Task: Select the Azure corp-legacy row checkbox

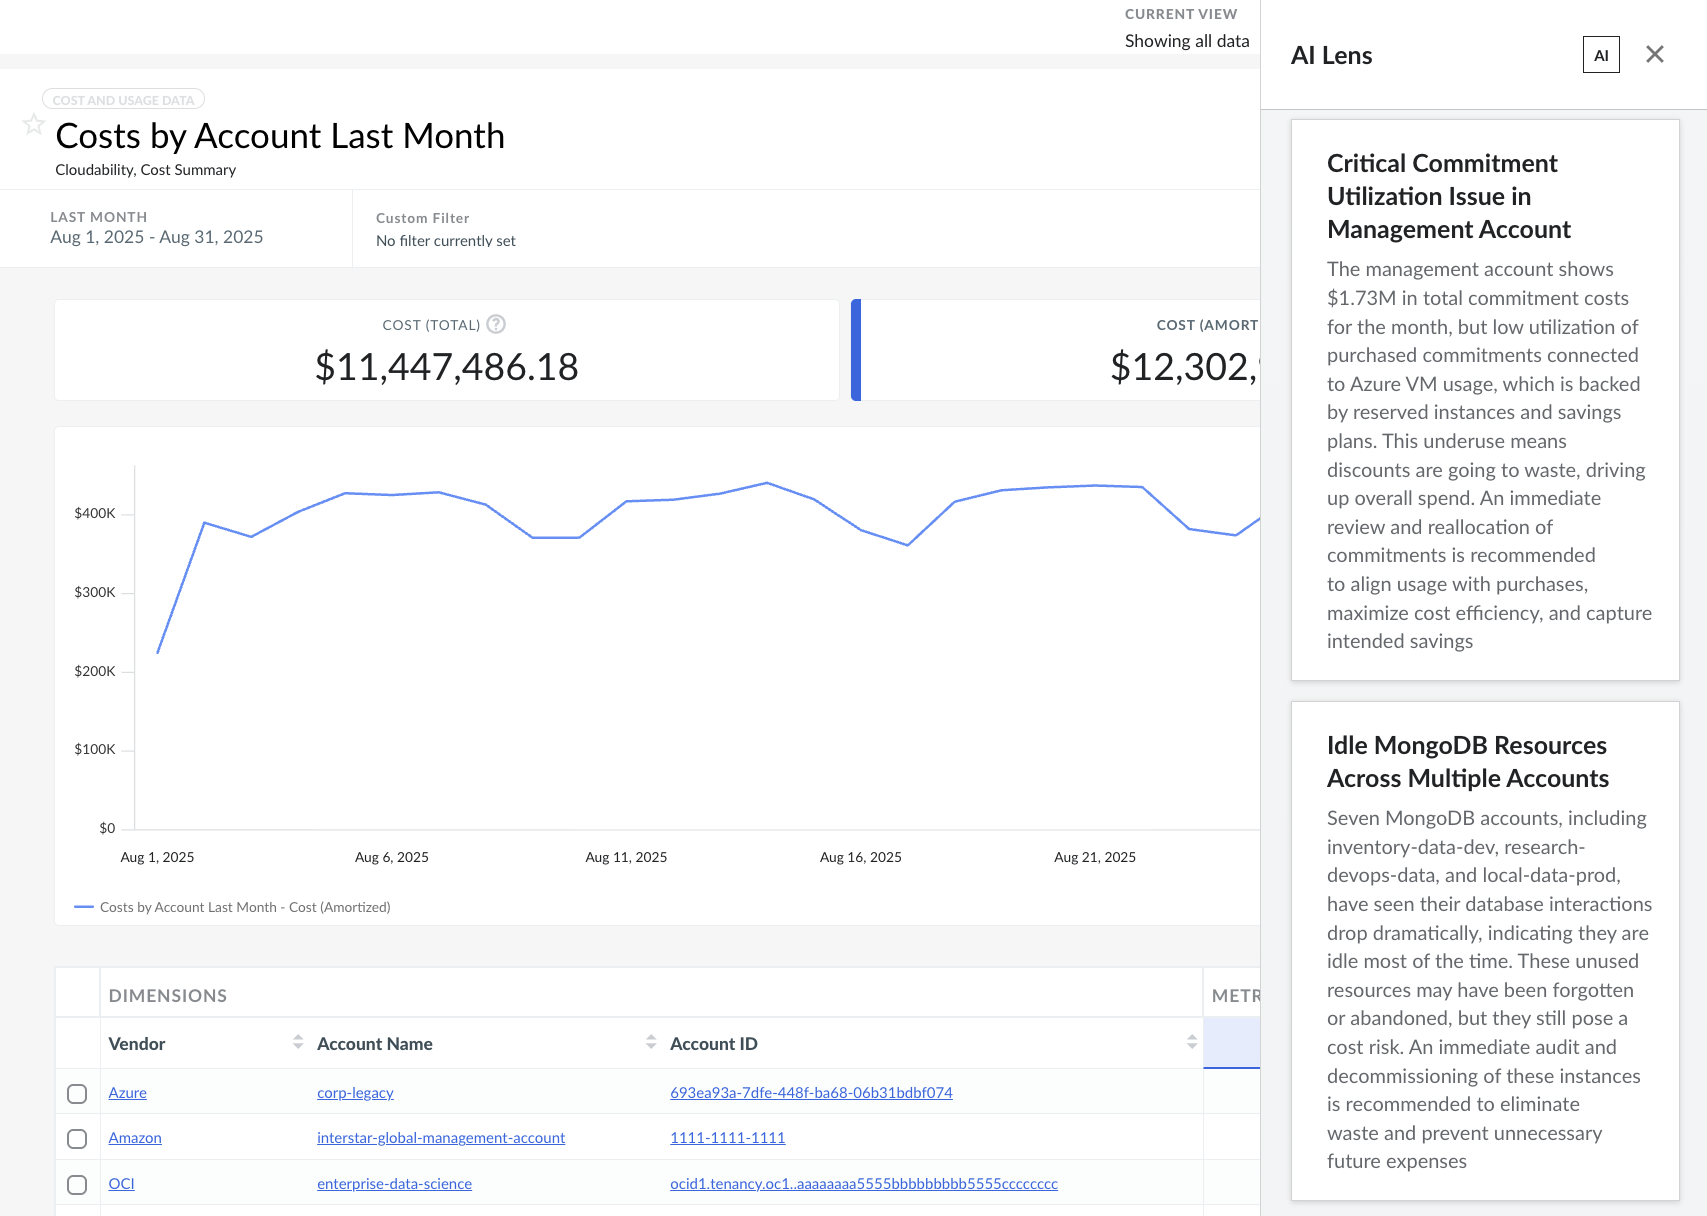Action: [77, 1093]
